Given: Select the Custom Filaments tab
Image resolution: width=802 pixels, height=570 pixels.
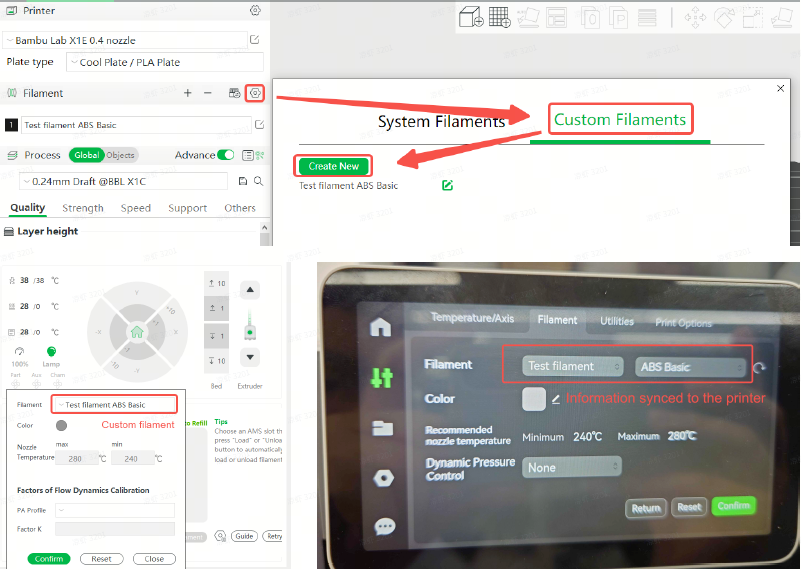Looking at the screenshot, I should pos(620,119).
